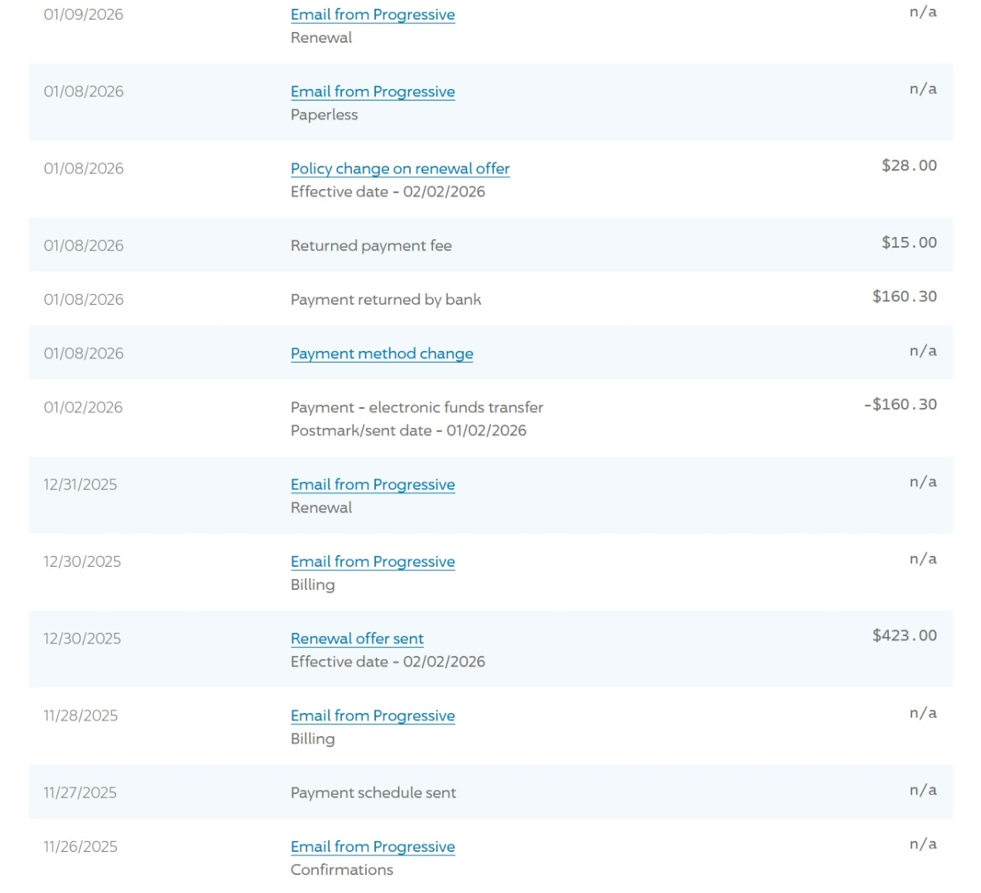Click the $423.00 renewal offer amount

pyautogui.click(x=904, y=636)
